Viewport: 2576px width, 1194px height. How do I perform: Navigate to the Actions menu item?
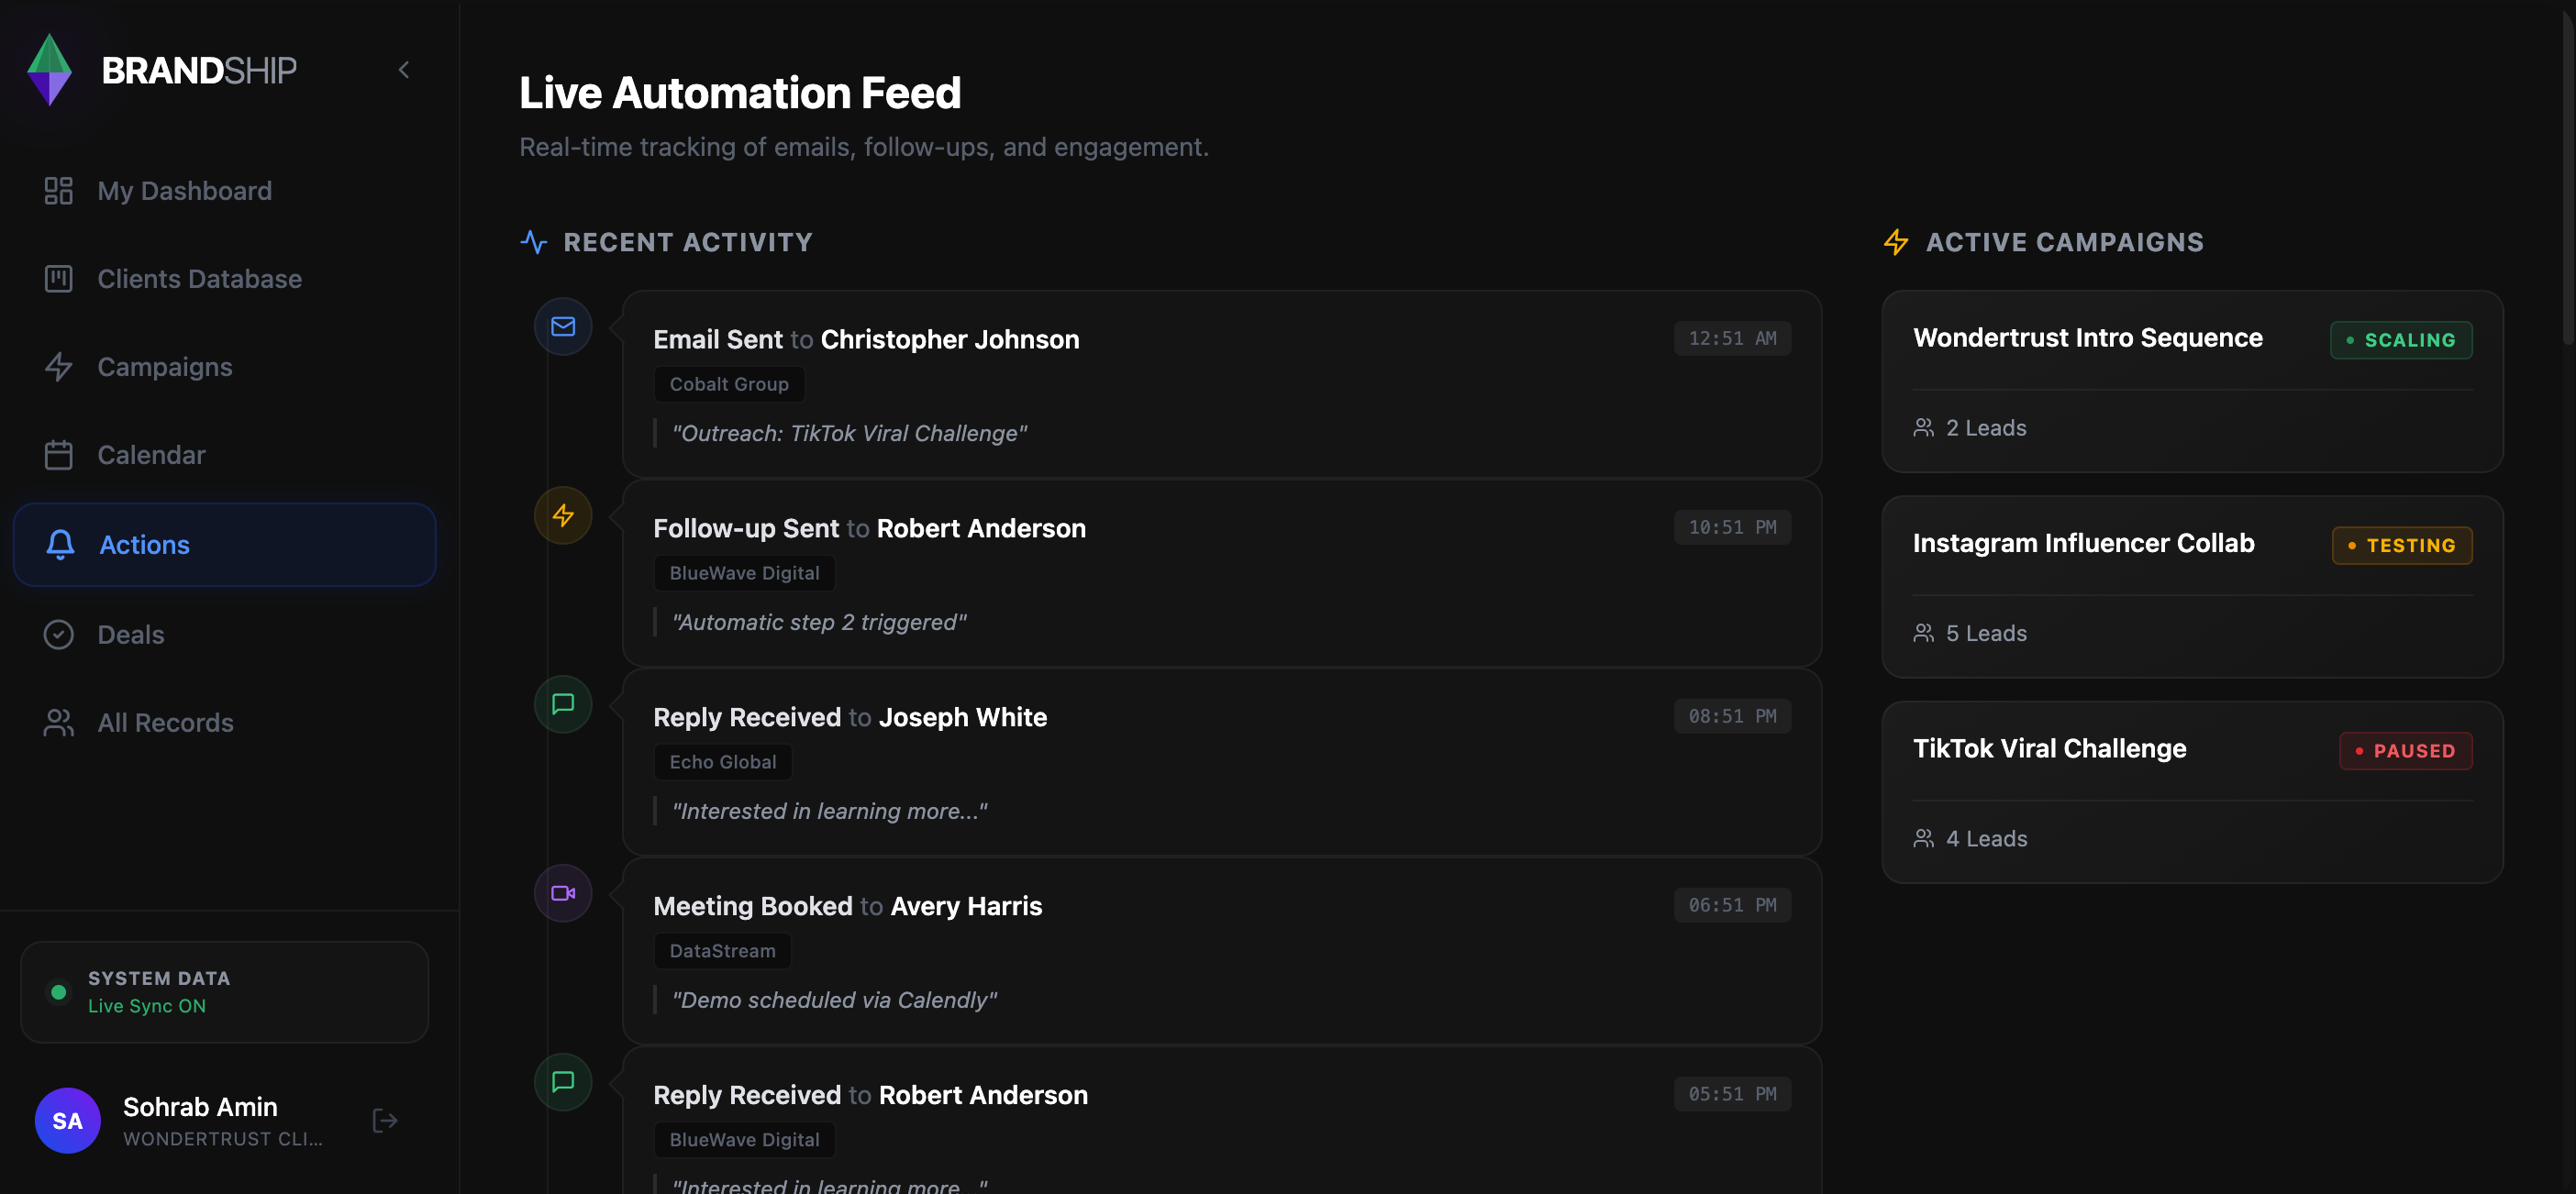point(144,545)
